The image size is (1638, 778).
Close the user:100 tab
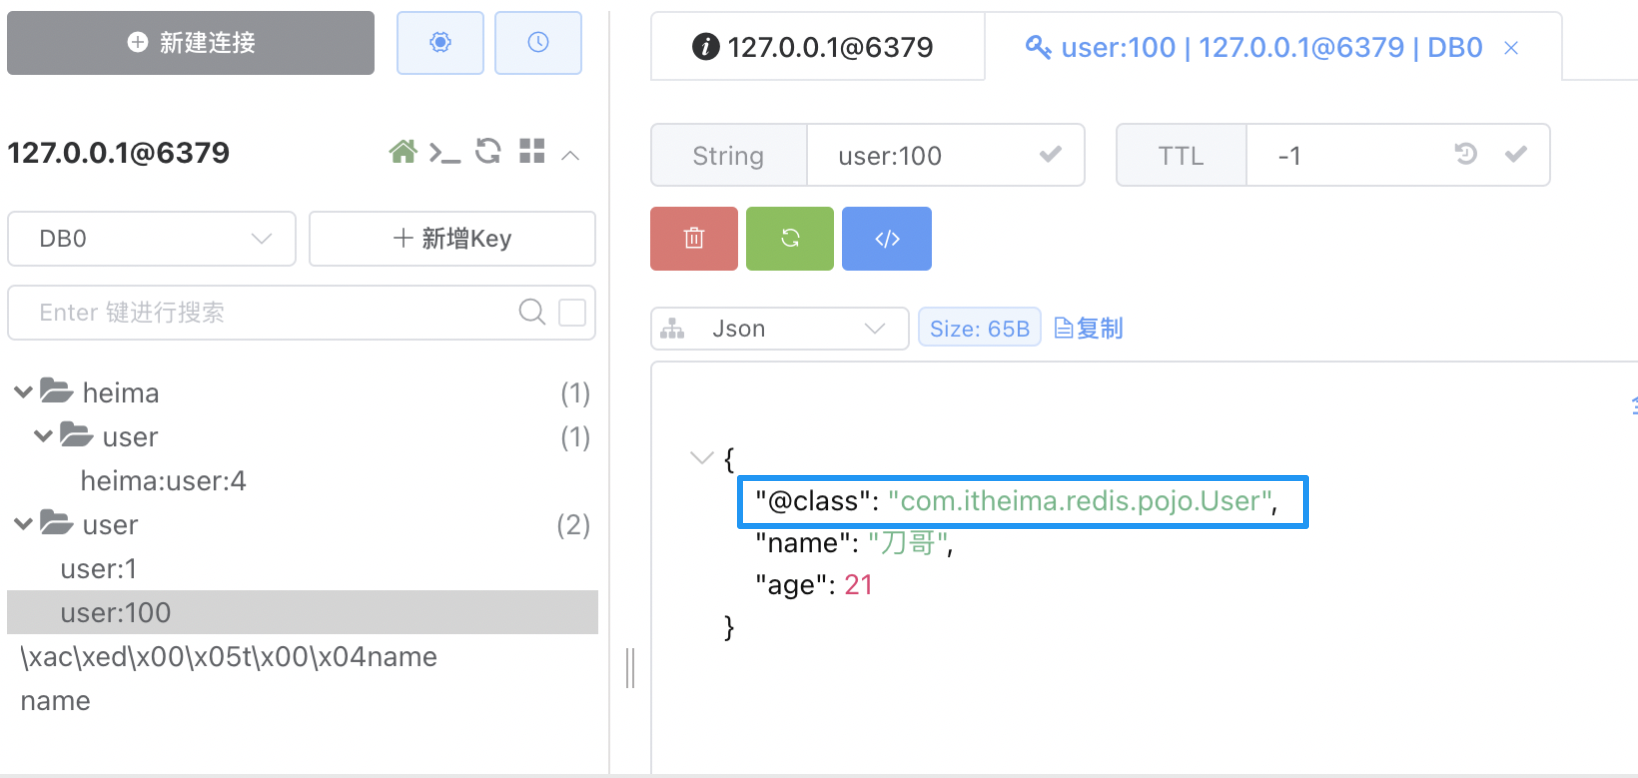1511,48
